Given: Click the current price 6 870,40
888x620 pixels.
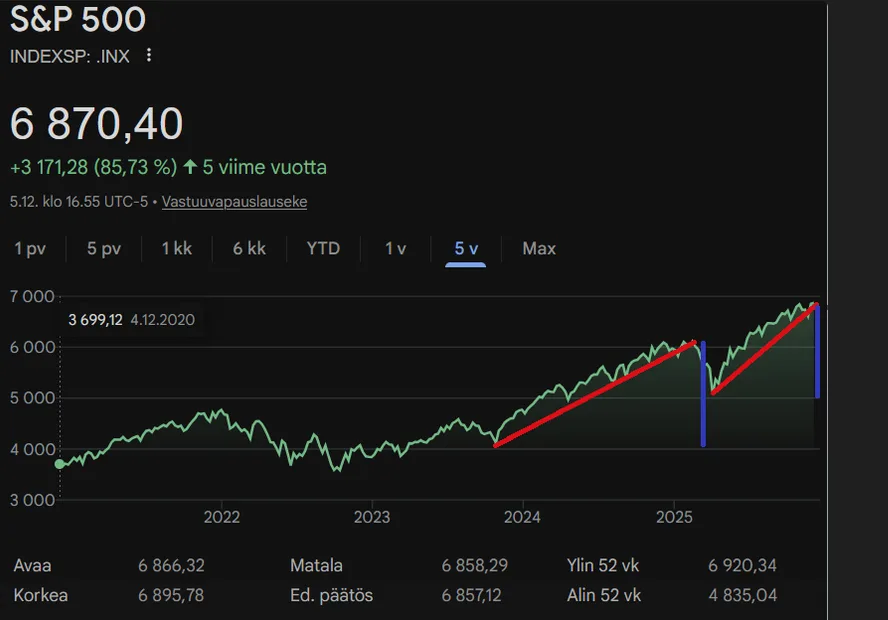Looking at the screenshot, I should [97, 124].
